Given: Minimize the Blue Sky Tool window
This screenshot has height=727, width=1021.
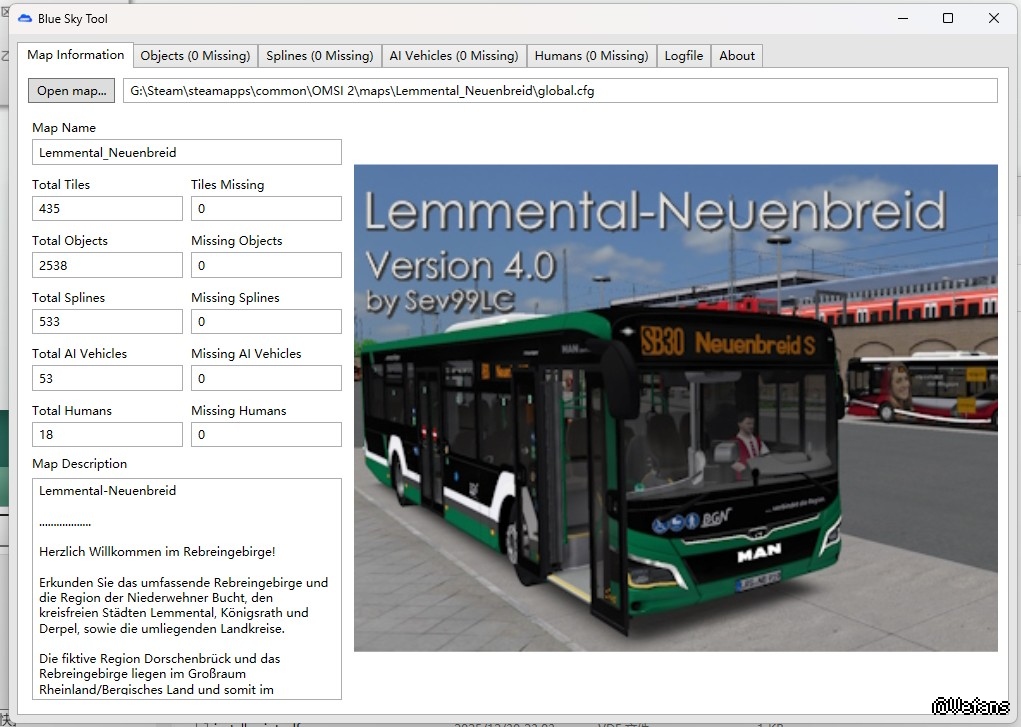Looking at the screenshot, I should 902,18.
